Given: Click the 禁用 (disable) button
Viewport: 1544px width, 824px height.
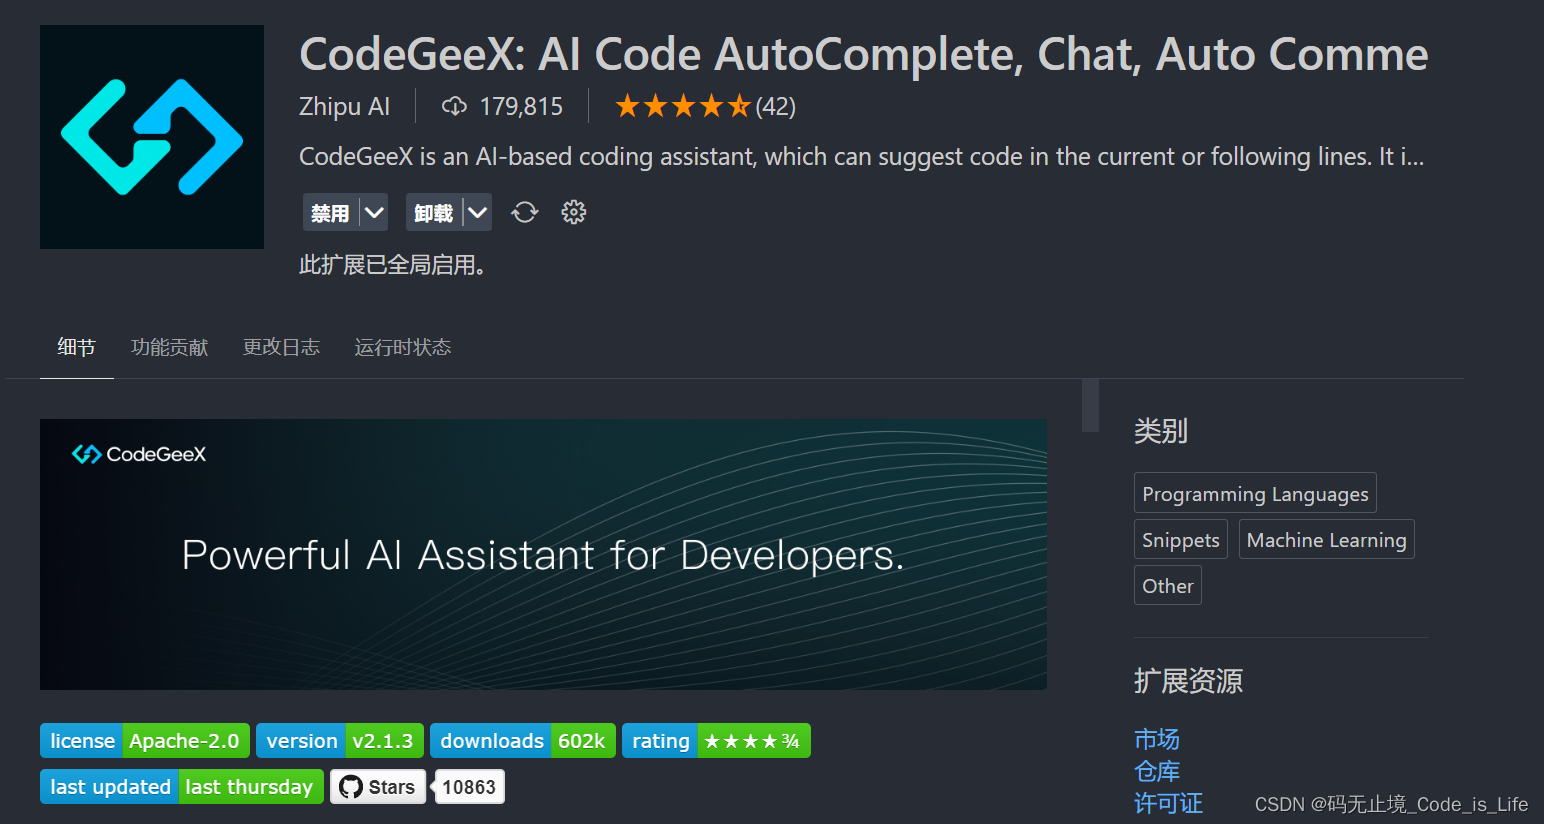Looking at the screenshot, I should [x=331, y=212].
